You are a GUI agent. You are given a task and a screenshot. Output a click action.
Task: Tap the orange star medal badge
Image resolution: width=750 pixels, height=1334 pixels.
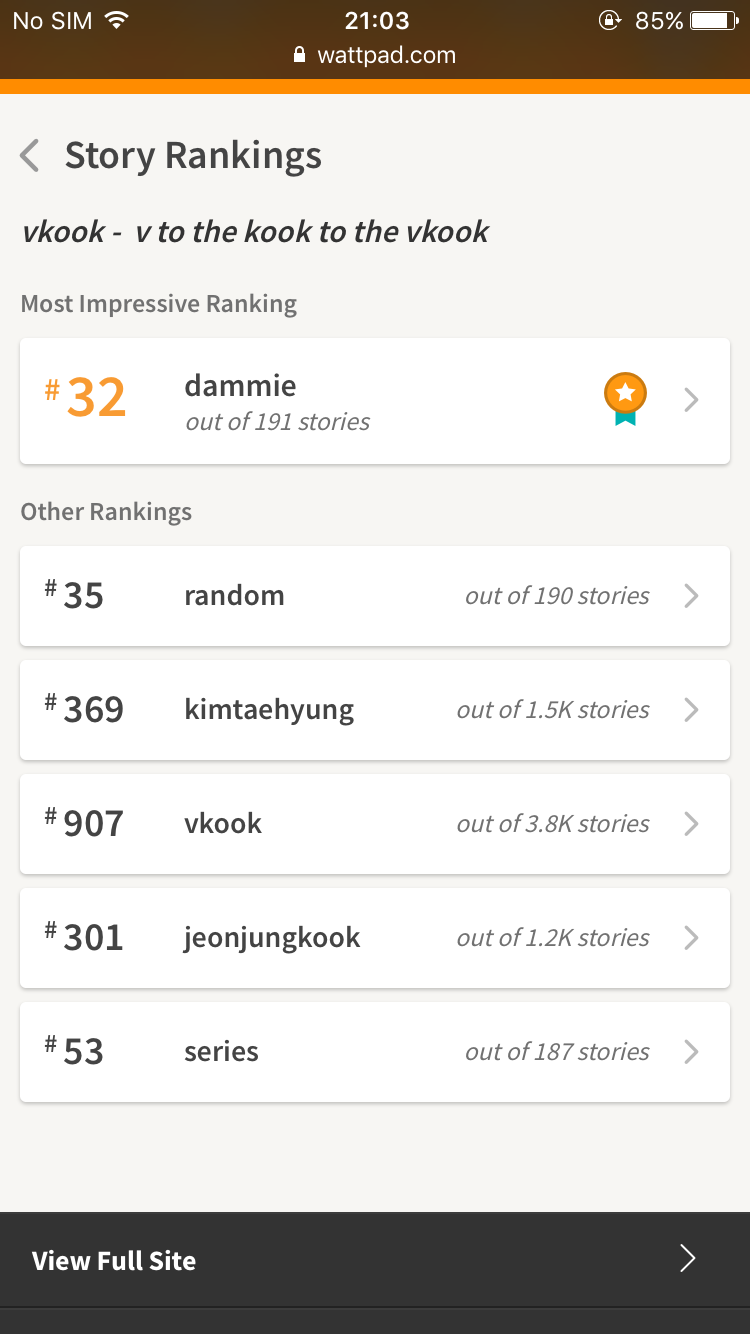click(625, 397)
